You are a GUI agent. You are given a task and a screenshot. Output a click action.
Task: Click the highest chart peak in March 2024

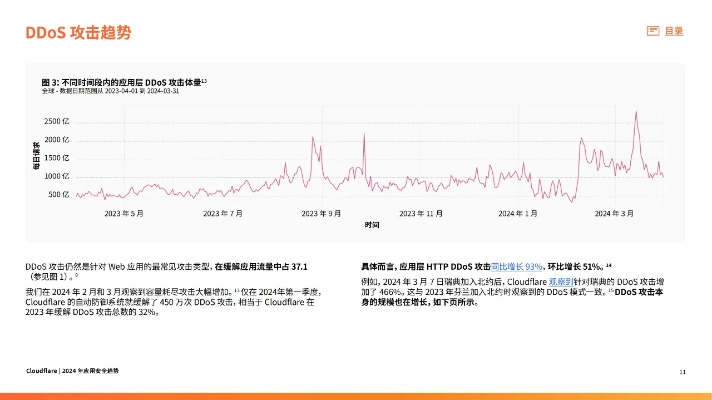tap(636, 112)
